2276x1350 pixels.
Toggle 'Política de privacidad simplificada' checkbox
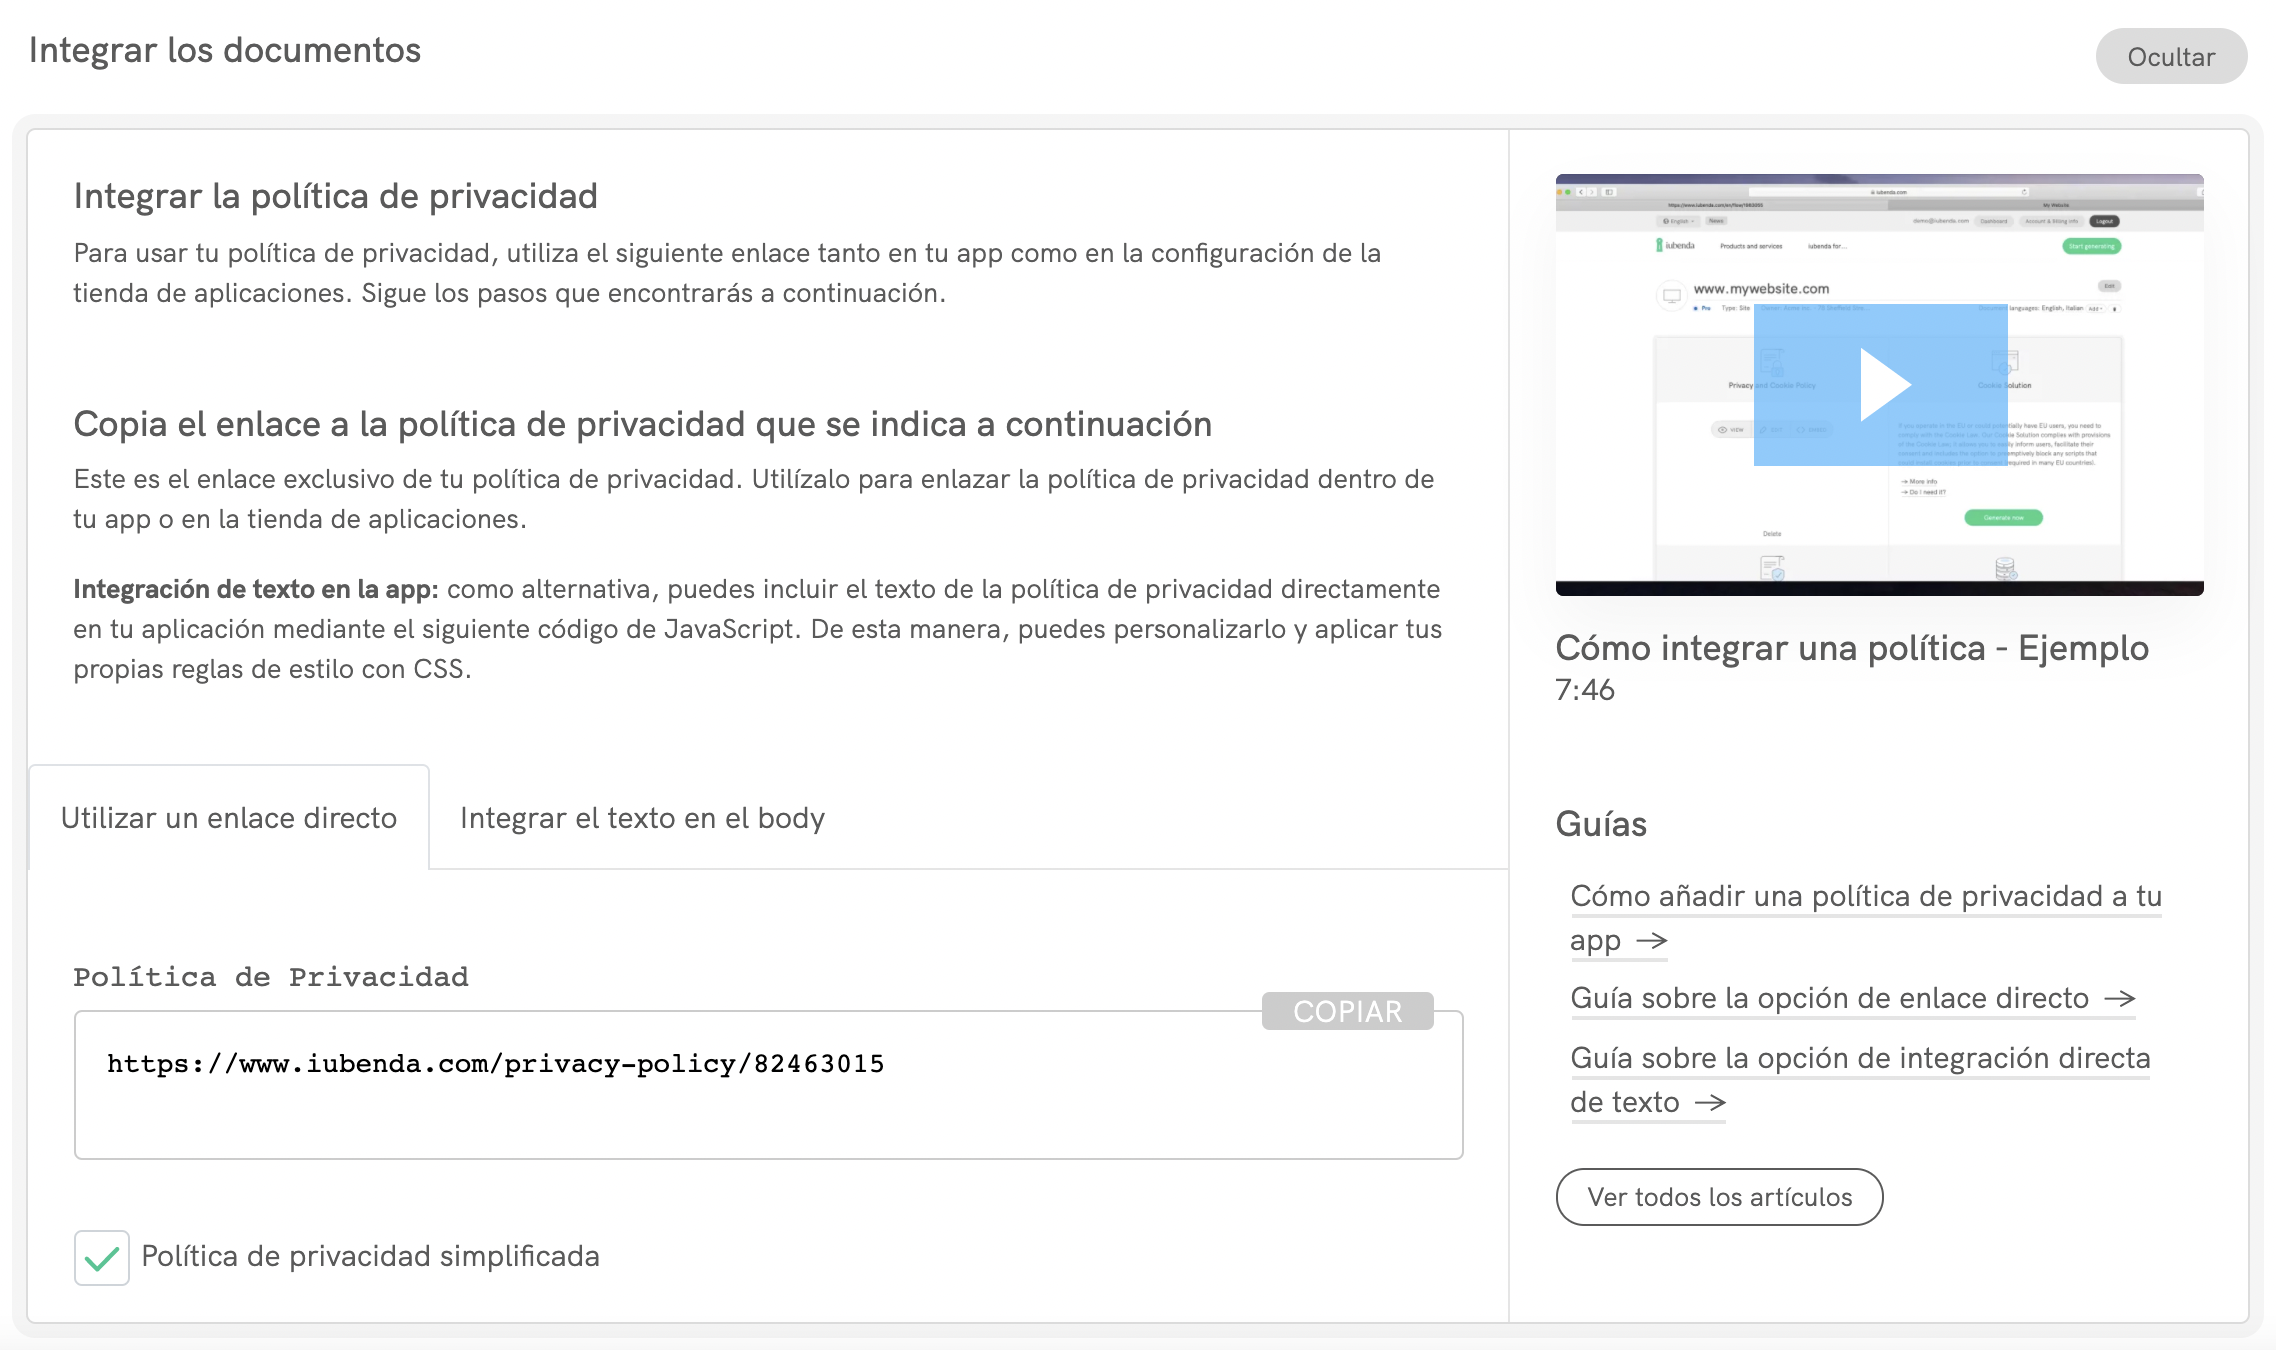pyautogui.click(x=102, y=1257)
